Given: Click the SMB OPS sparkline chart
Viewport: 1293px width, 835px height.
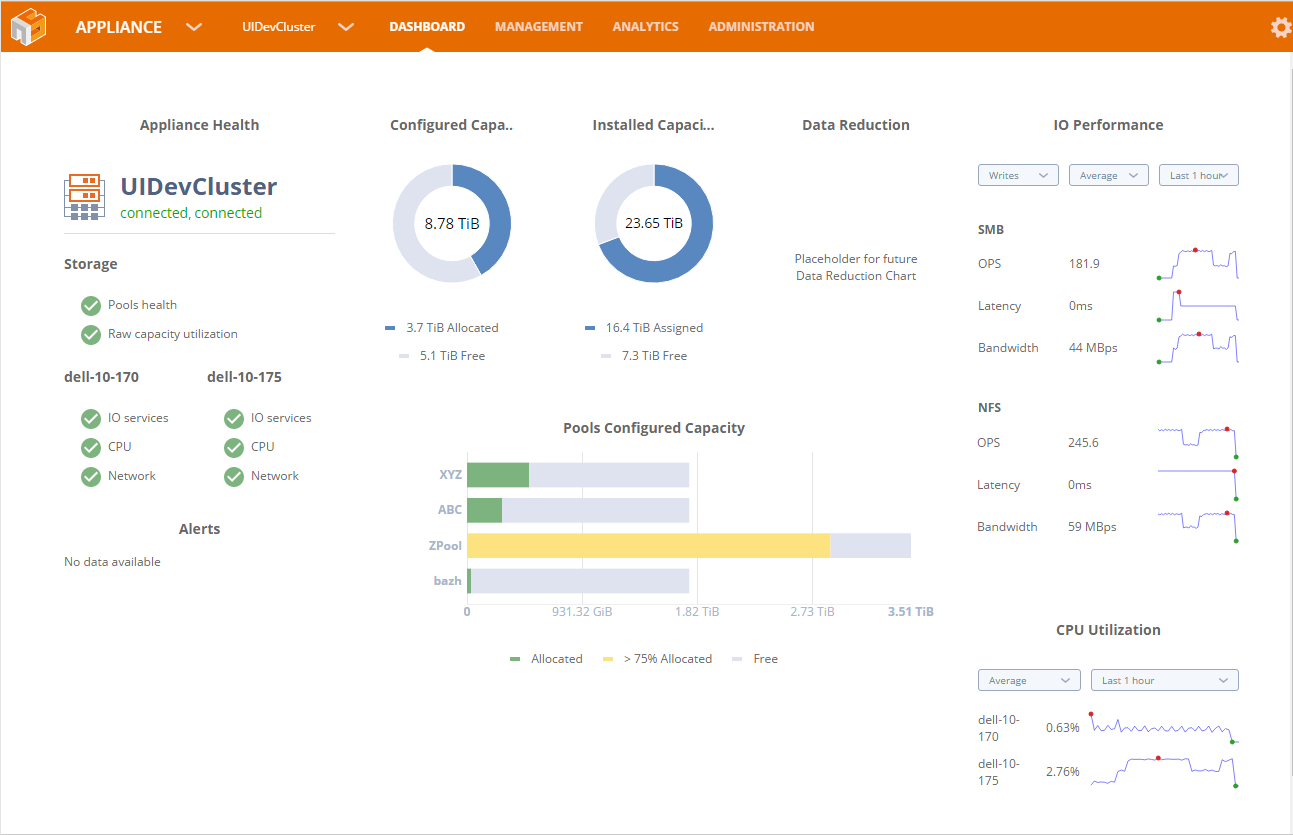Looking at the screenshot, I should 1198,264.
